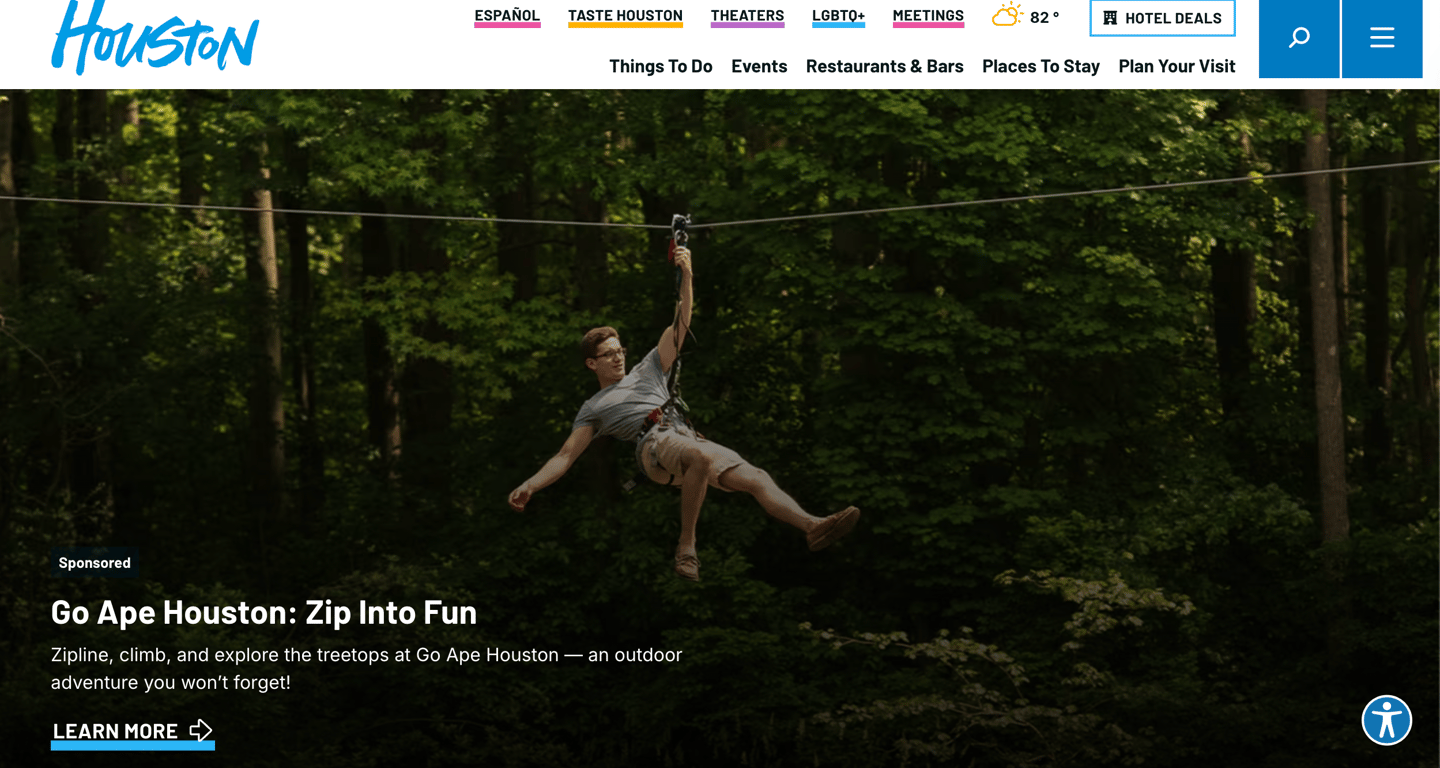Open the Things To Do menu
1440x768 pixels.
tap(661, 66)
